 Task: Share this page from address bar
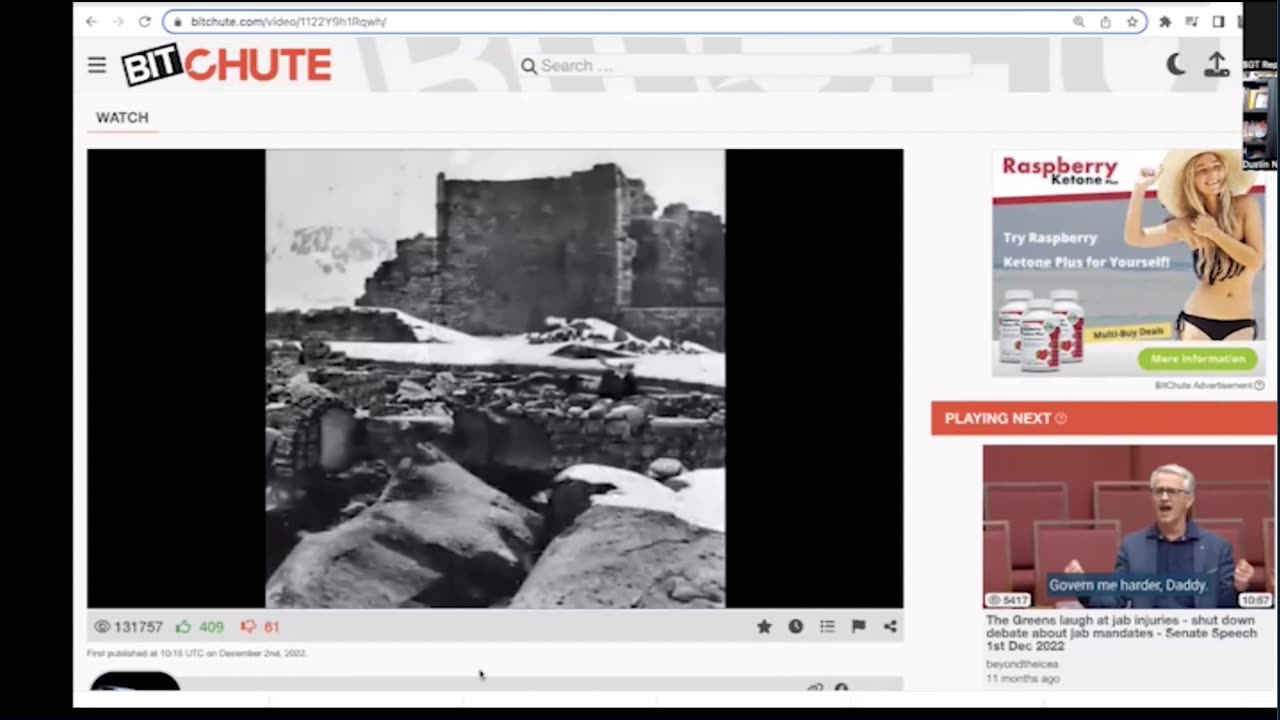pyautogui.click(x=1105, y=21)
